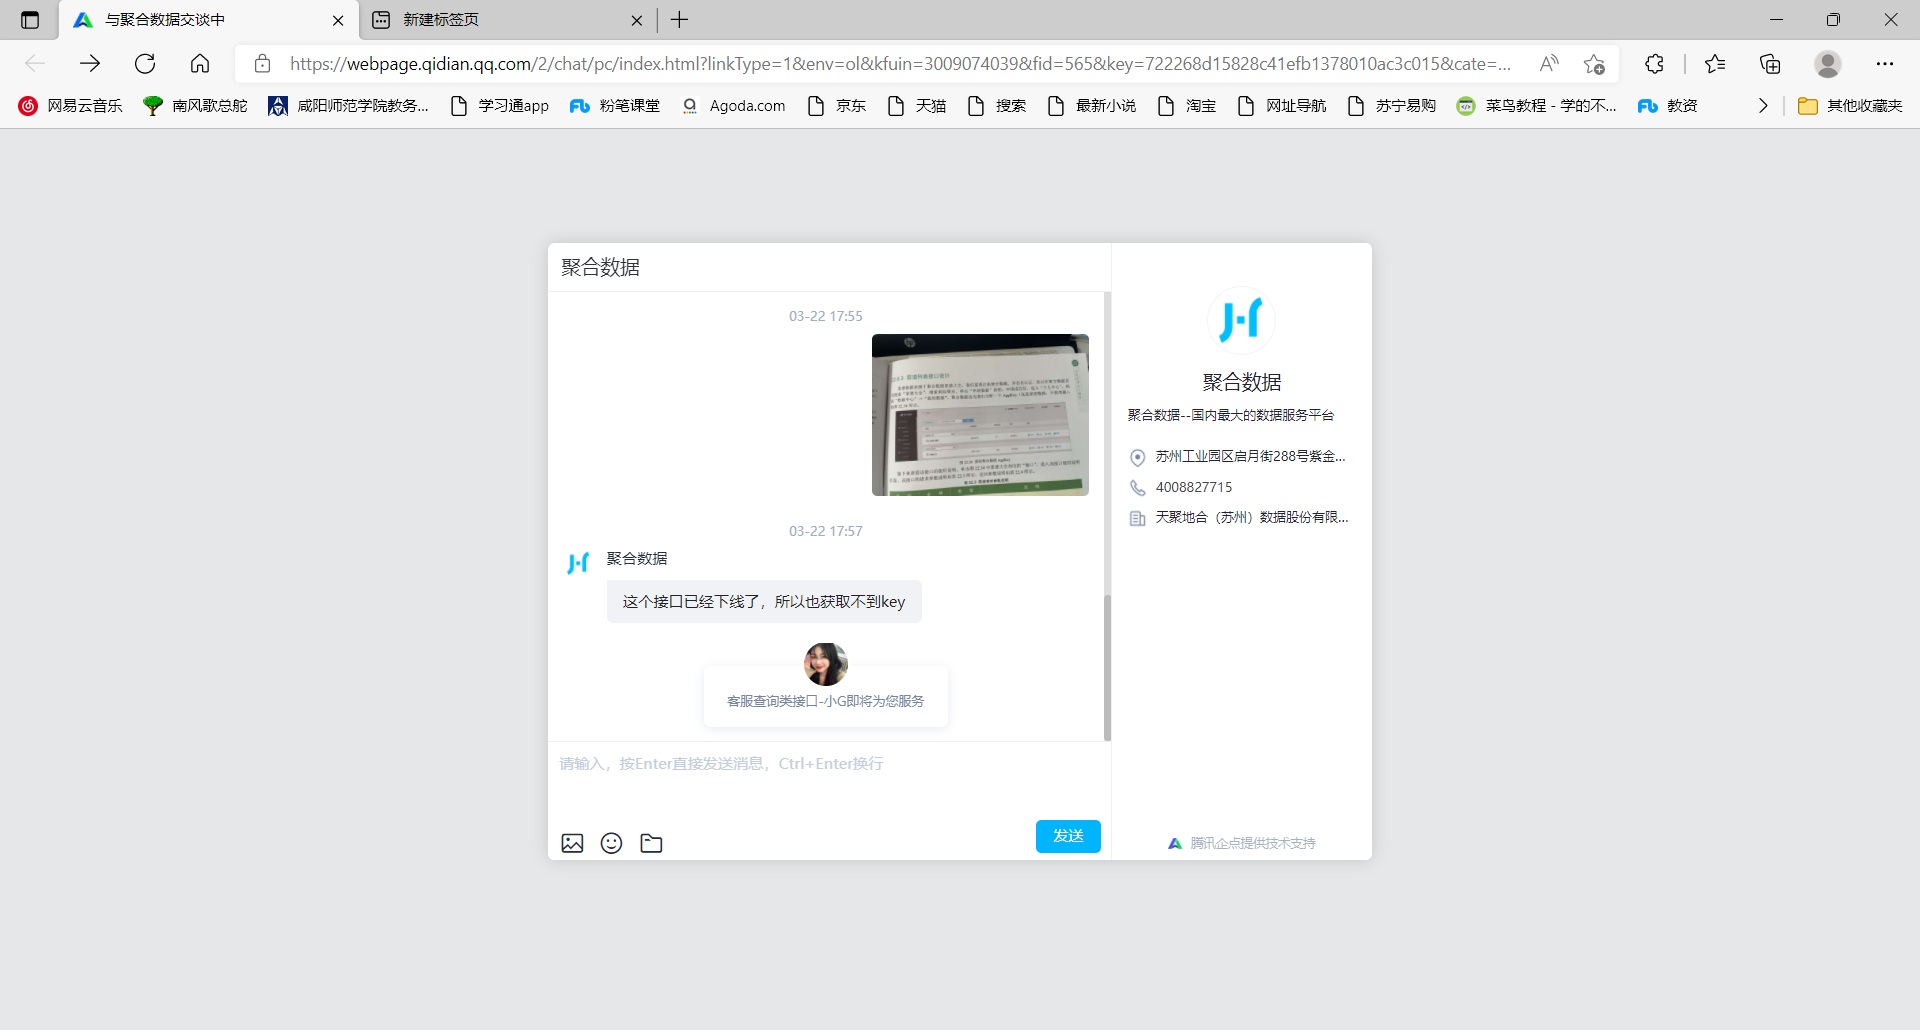Image resolution: width=1920 pixels, height=1030 pixels.
Task: Open browser settings and more menu
Action: pyautogui.click(x=1885, y=64)
